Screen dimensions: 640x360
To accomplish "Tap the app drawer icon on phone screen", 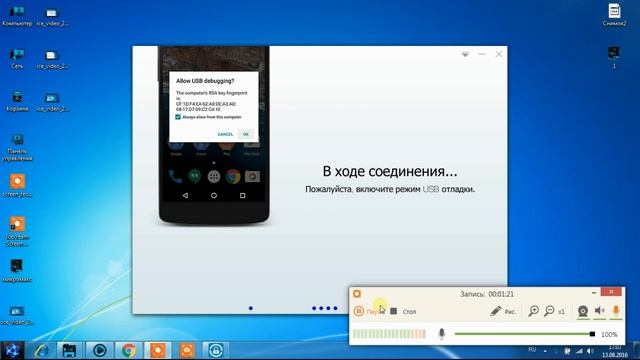I will [214, 176].
